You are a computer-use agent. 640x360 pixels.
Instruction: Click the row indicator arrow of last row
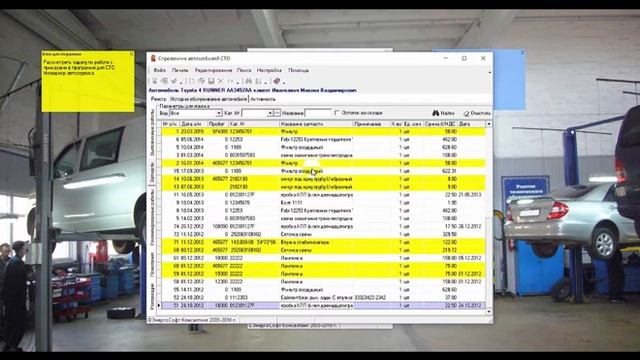click(x=159, y=305)
